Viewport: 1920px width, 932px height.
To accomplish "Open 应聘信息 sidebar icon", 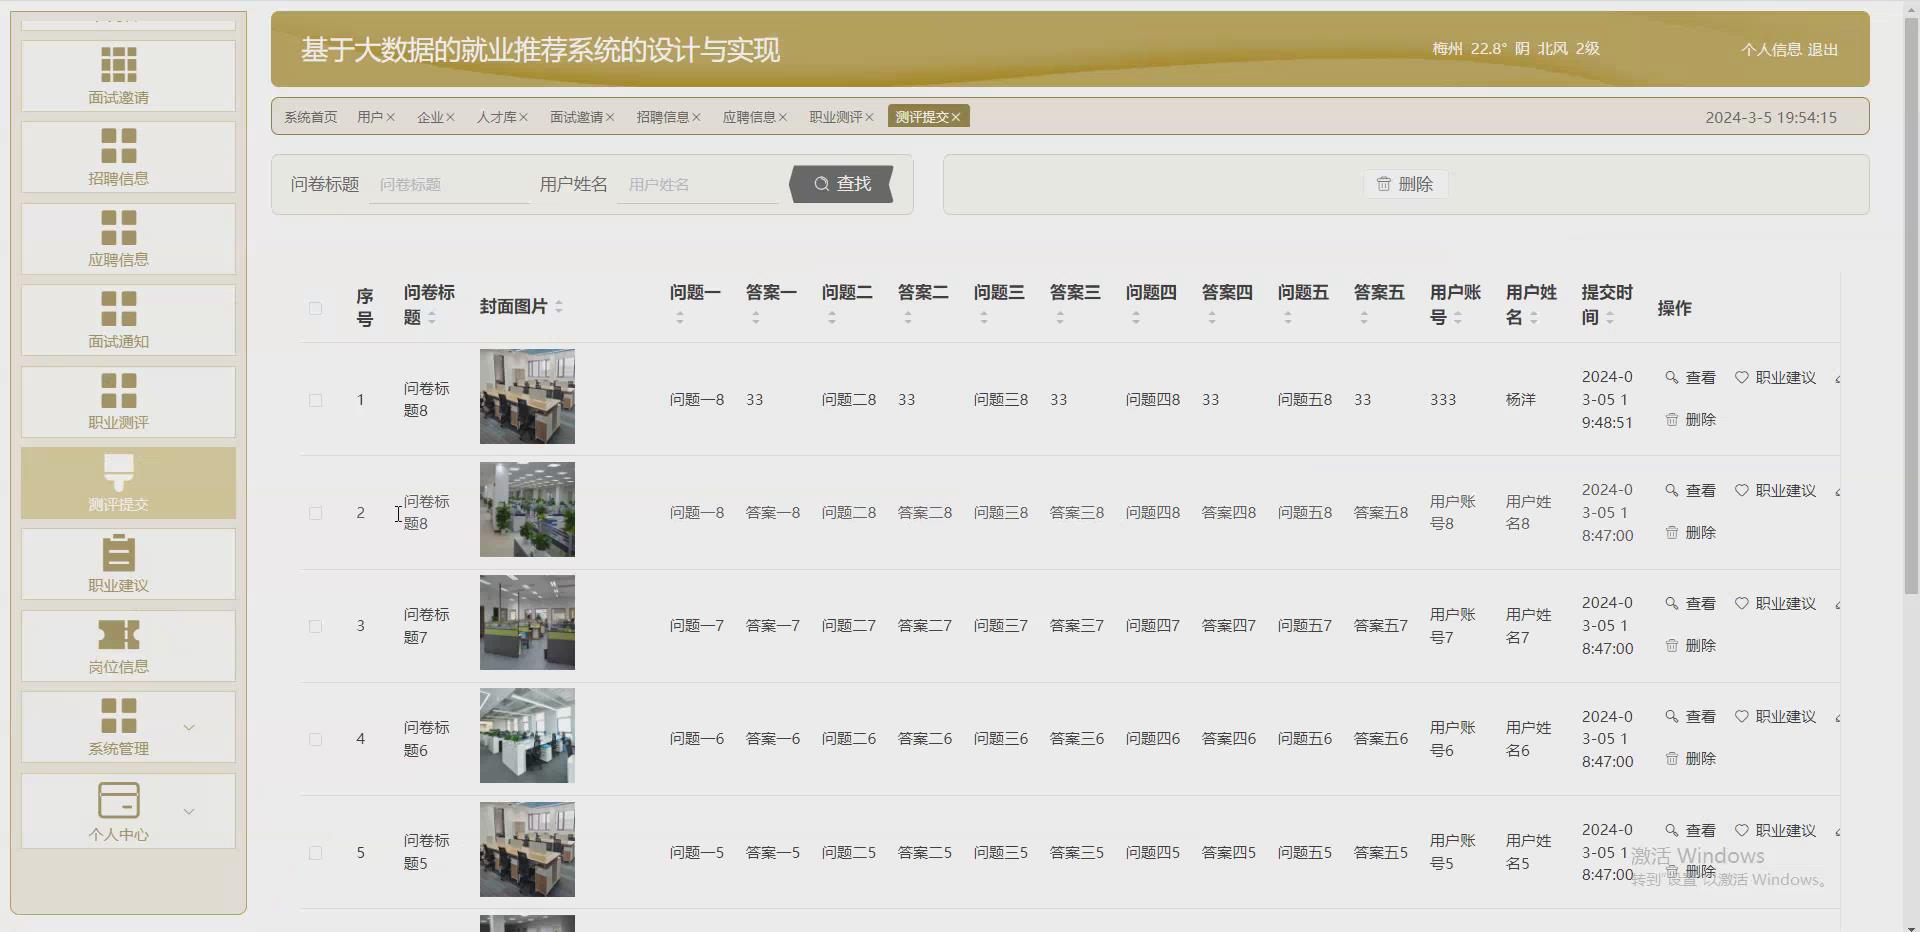I will pos(118,227).
